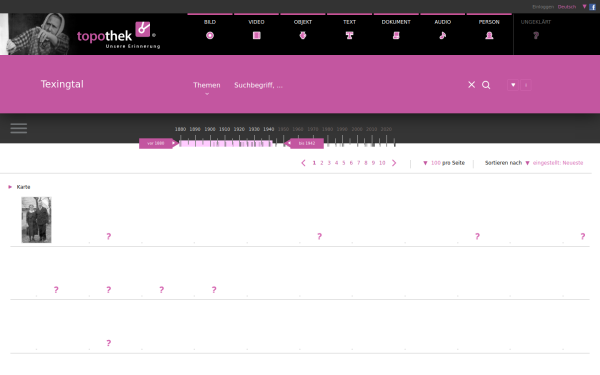
Task: Open extended search dropdown arrow
Action: coord(513,85)
